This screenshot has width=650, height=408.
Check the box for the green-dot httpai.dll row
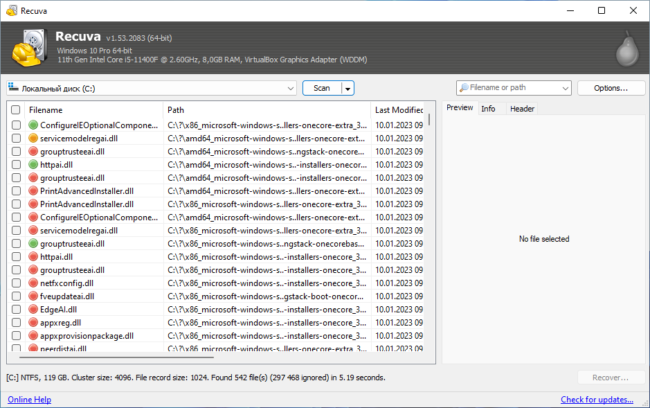point(16,165)
